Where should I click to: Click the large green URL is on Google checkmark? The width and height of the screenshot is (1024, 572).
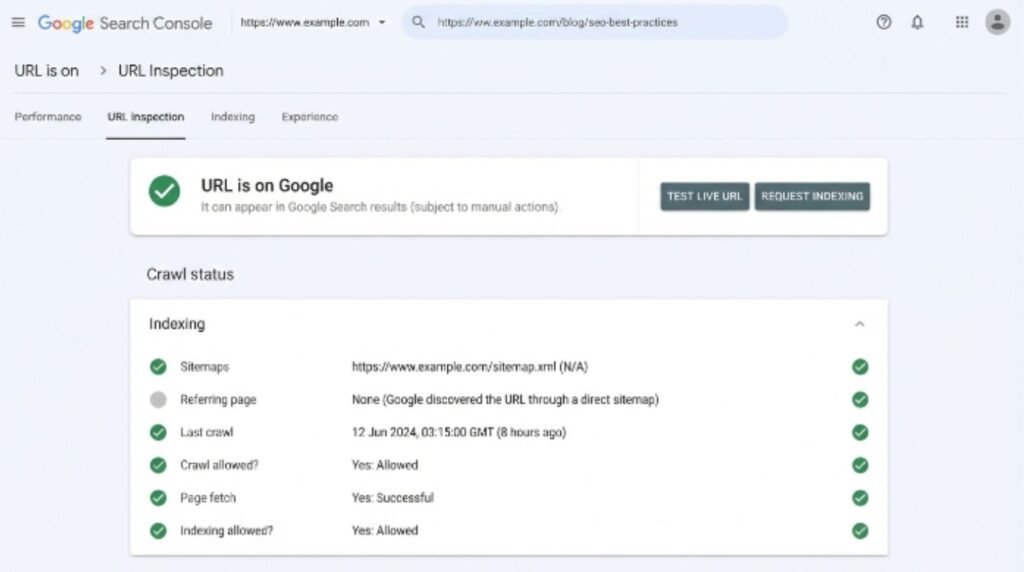coord(165,191)
